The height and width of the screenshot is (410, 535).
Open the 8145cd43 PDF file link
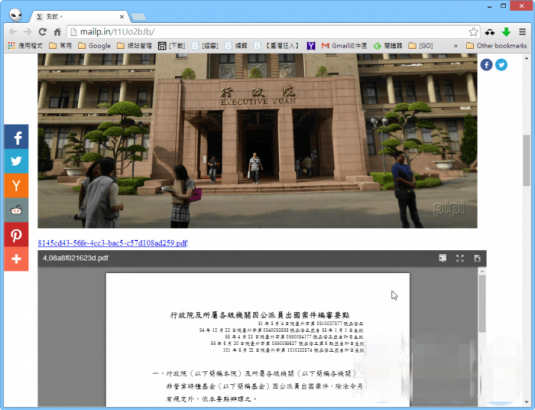113,243
